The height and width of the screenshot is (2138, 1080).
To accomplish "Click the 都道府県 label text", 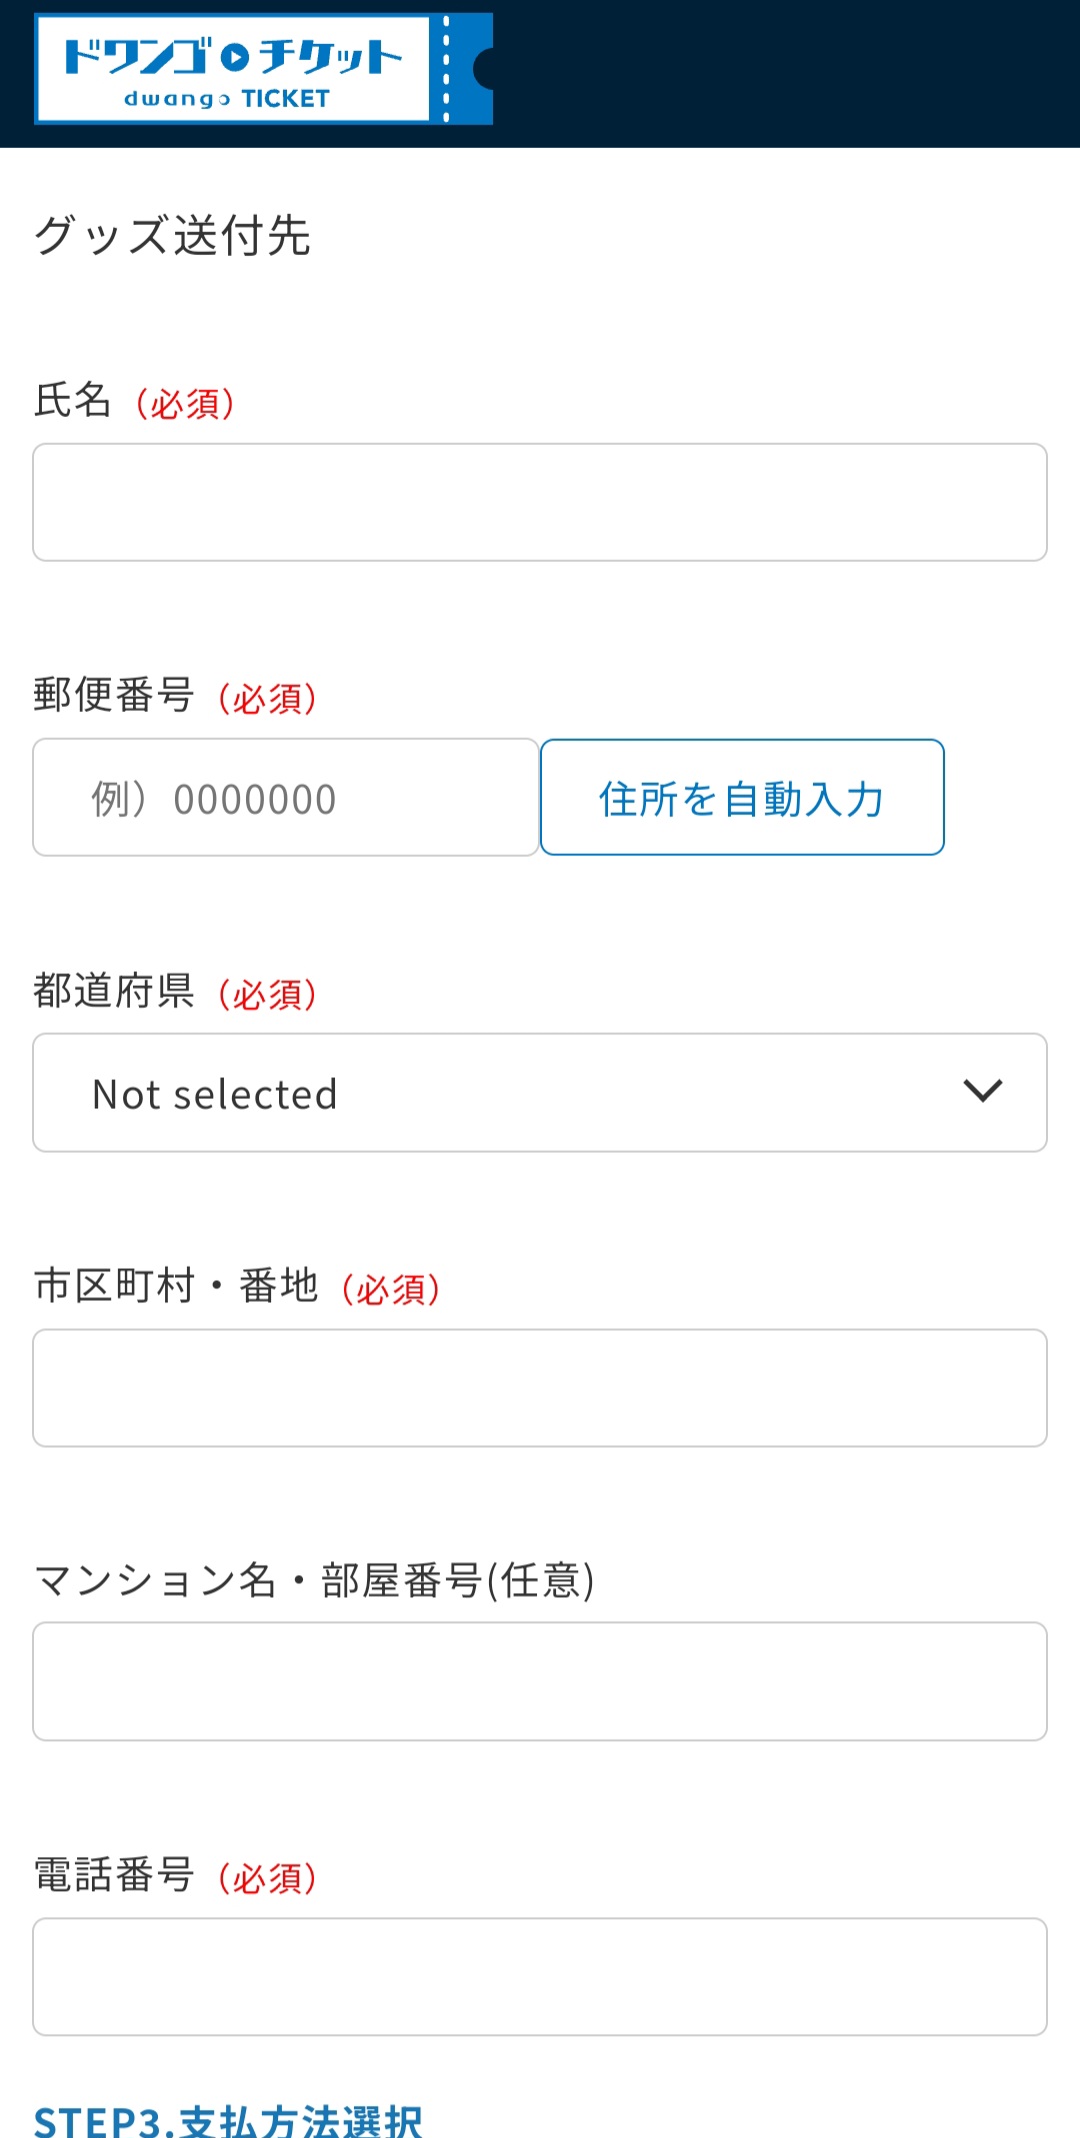I will (114, 991).
